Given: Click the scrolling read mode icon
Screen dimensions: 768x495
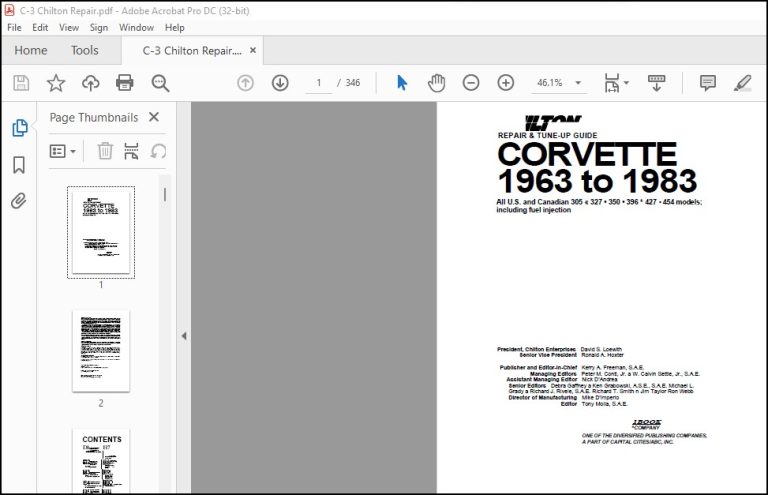Looking at the screenshot, I should pos(656,83).
